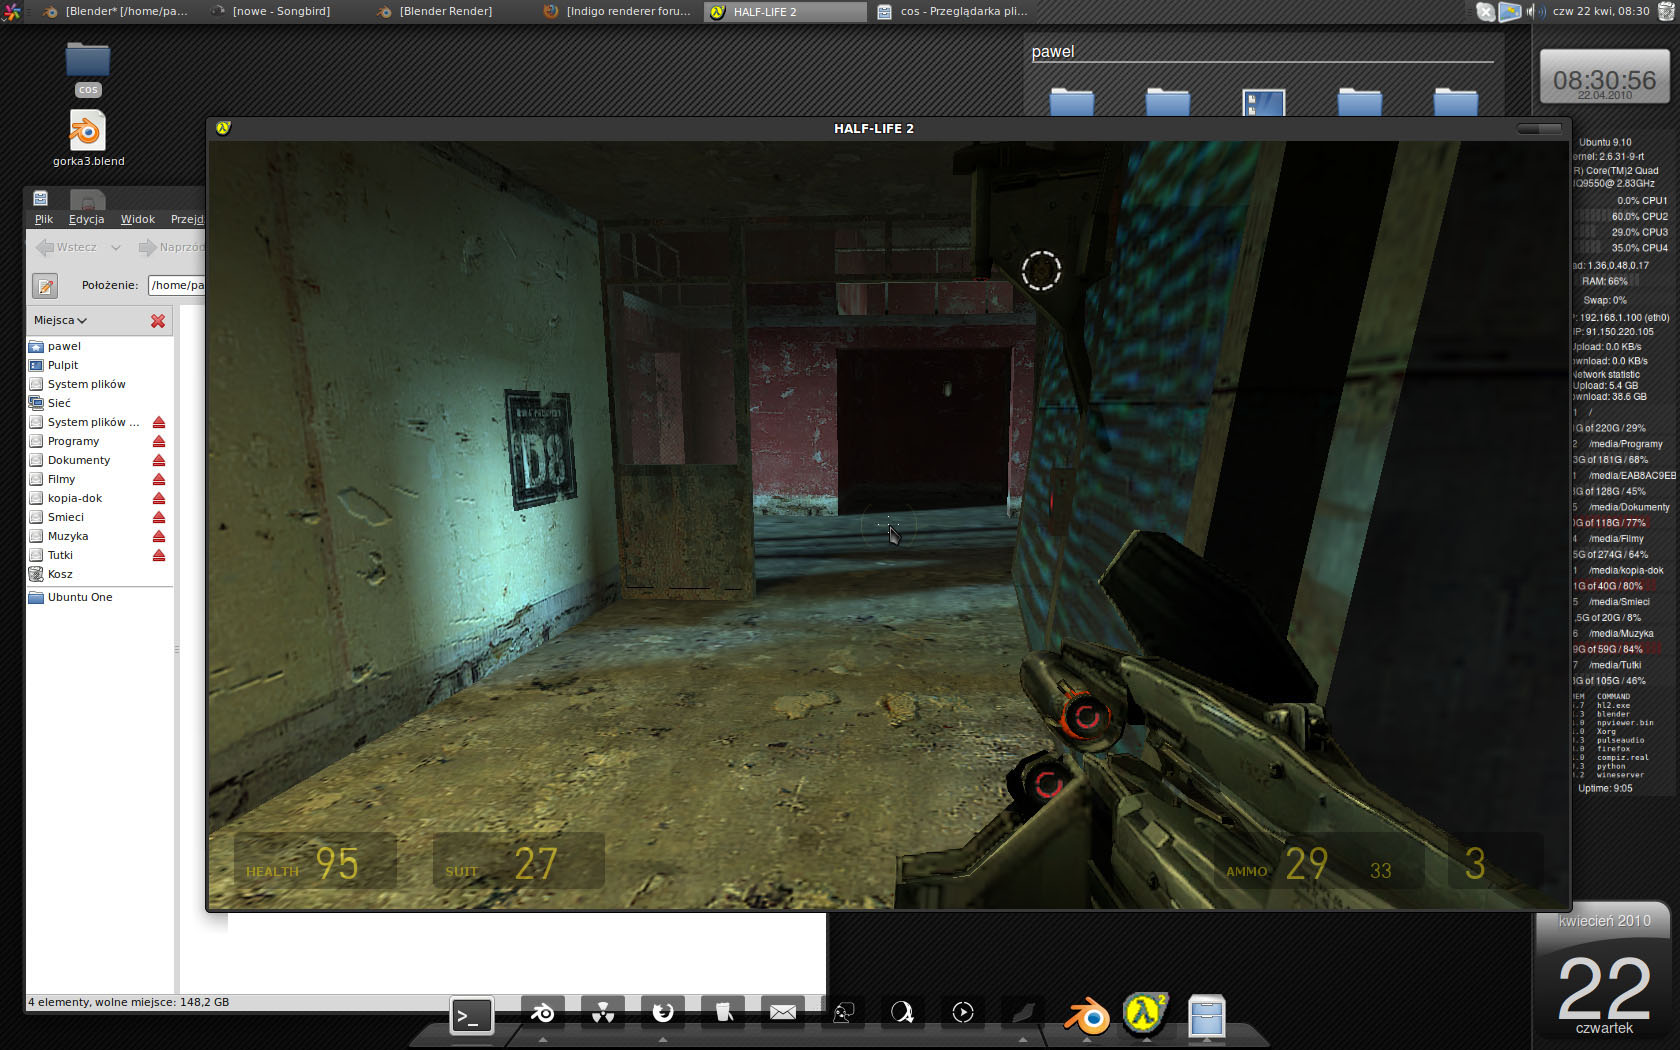
Task: Toggle the location edit pencil button
Action: click(45, 286)
